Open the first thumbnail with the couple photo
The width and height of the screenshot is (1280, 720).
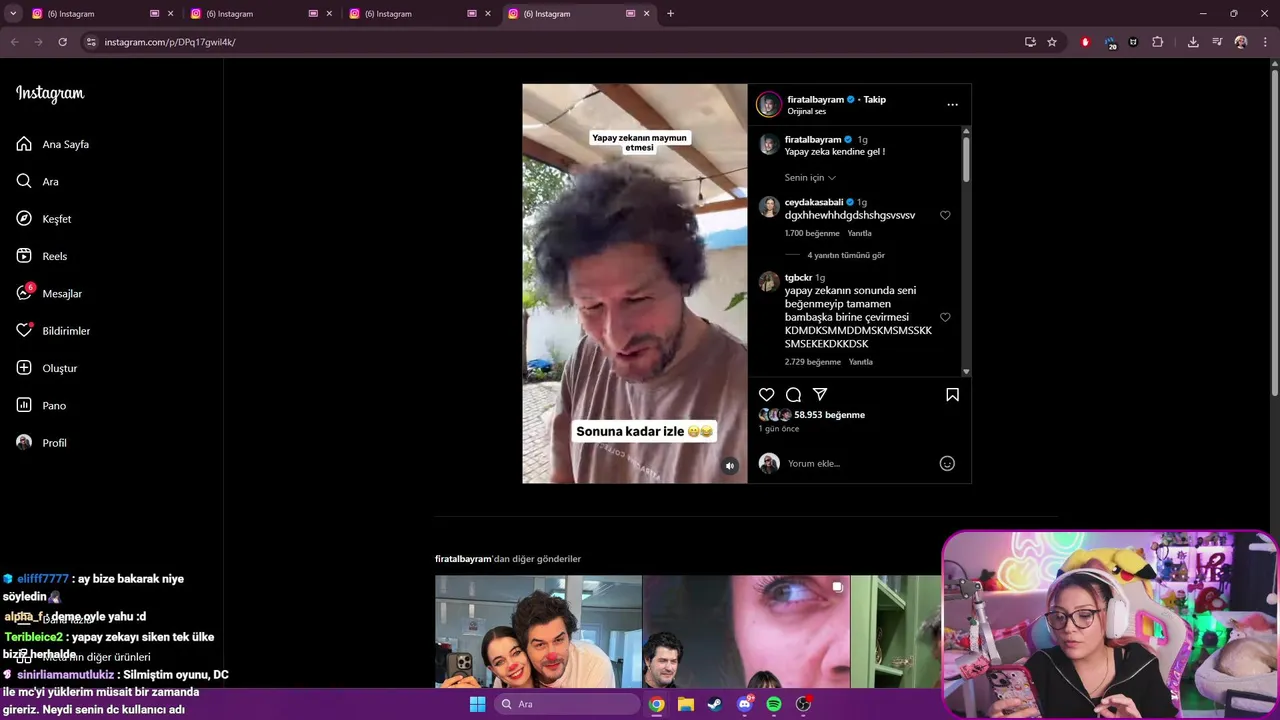538,631
